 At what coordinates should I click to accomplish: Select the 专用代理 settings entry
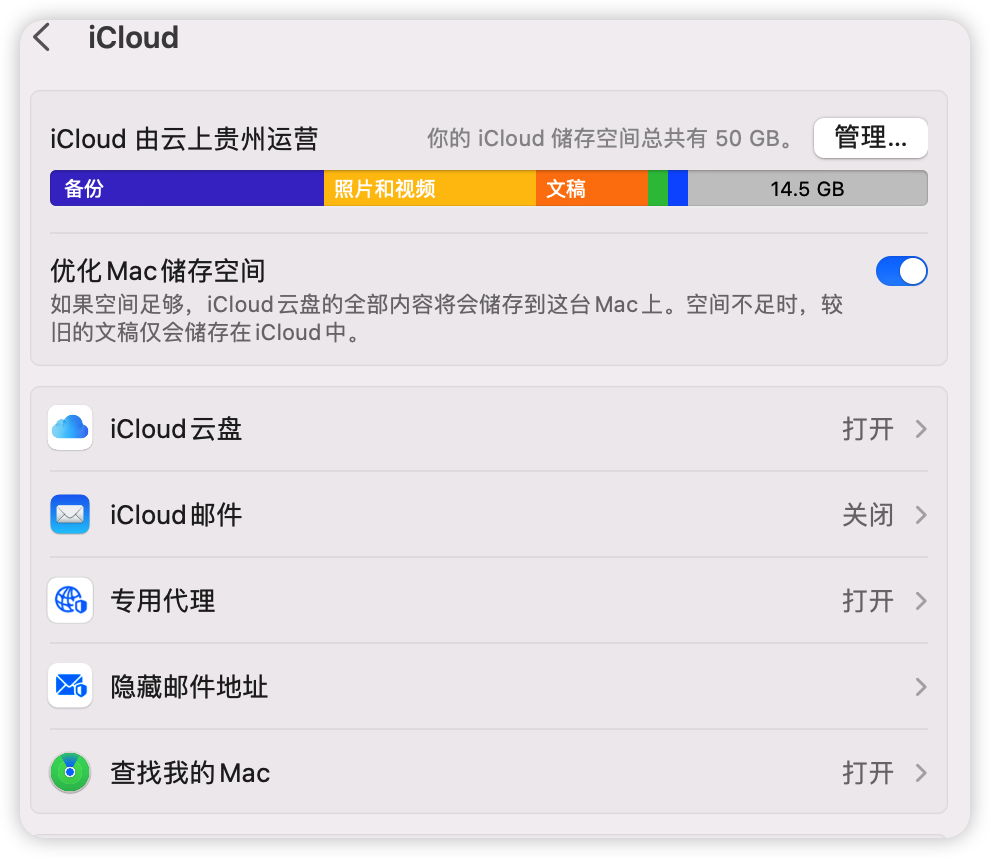tap(400, 600)
